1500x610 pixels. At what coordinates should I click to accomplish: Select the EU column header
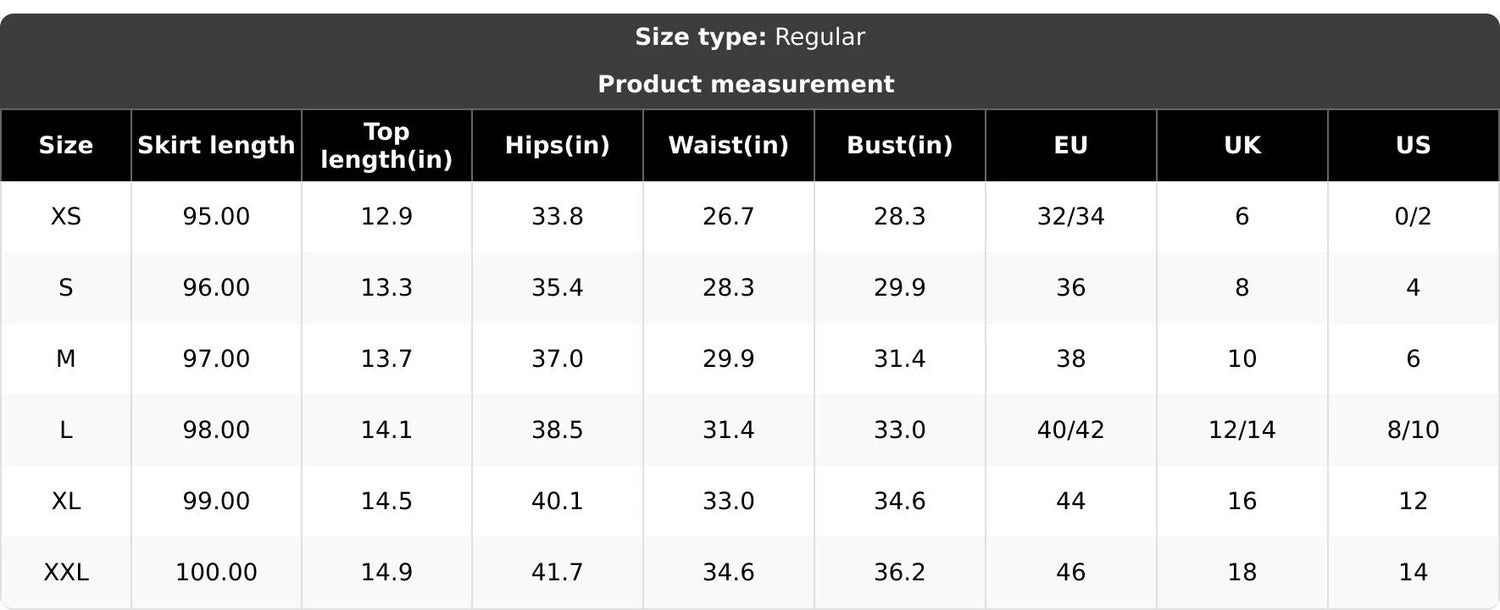(1071, 145)
